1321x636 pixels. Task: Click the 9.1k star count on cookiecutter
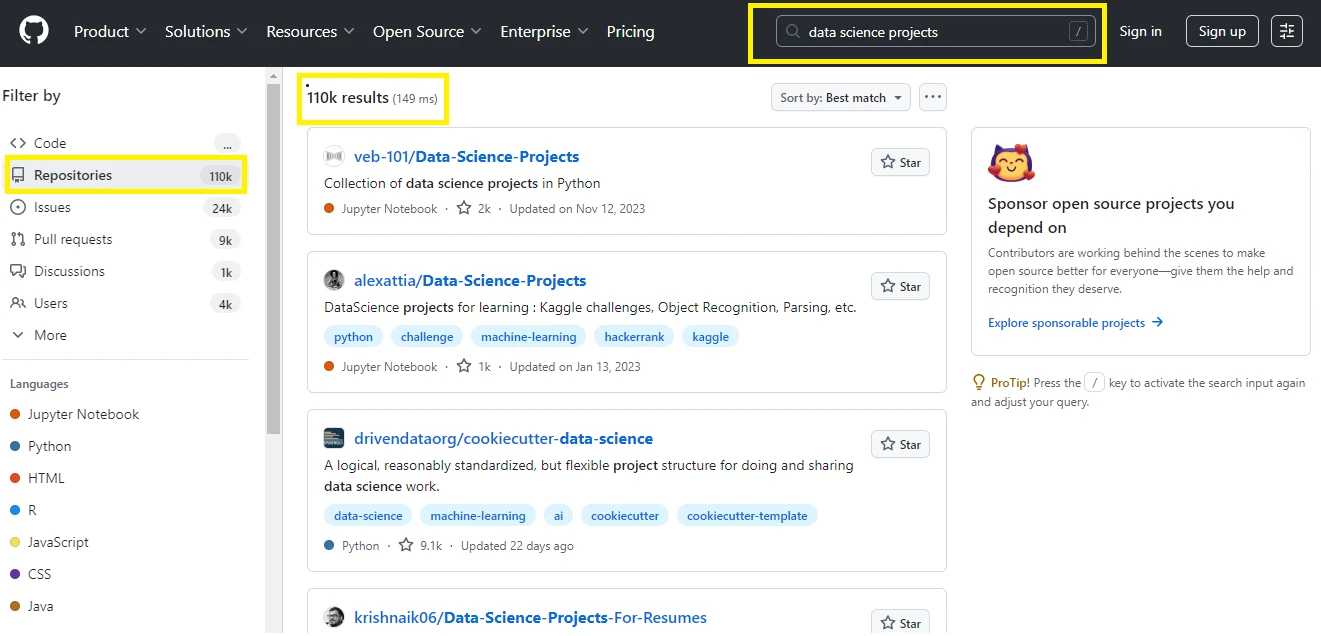pyautogui.click(x=420, y=546)
